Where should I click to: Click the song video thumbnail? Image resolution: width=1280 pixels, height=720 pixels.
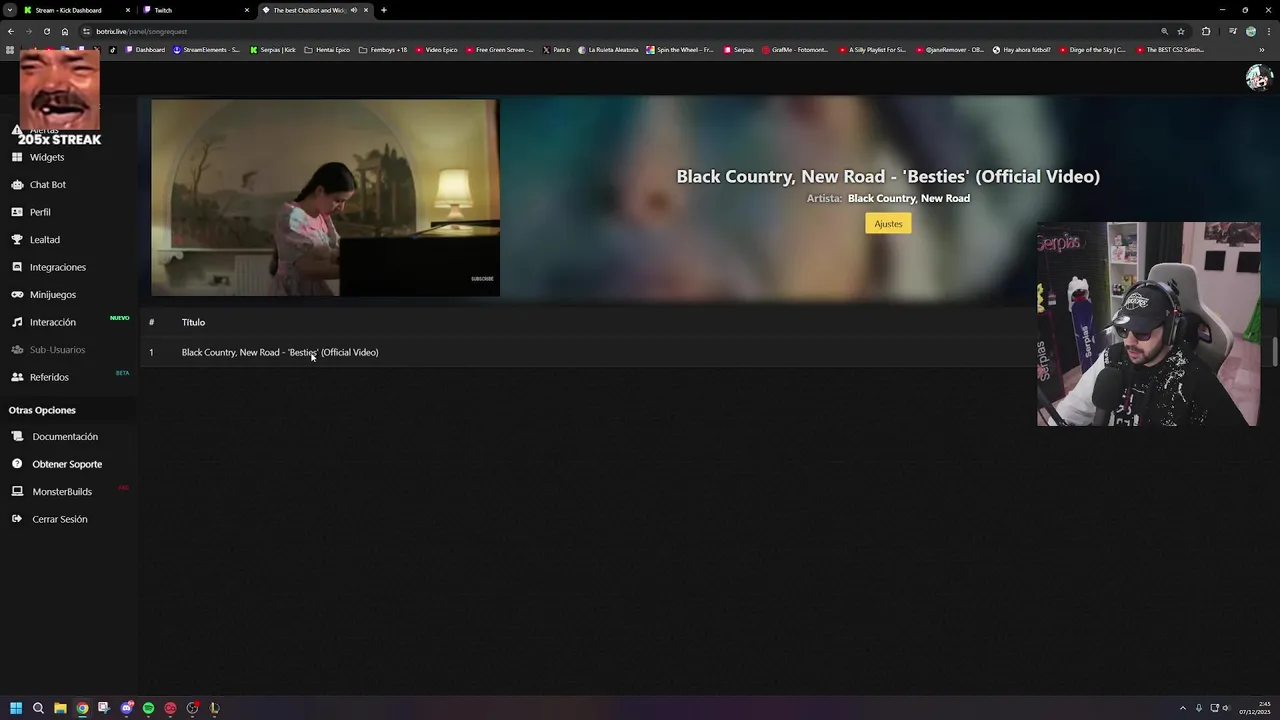[x=325, y=197]
